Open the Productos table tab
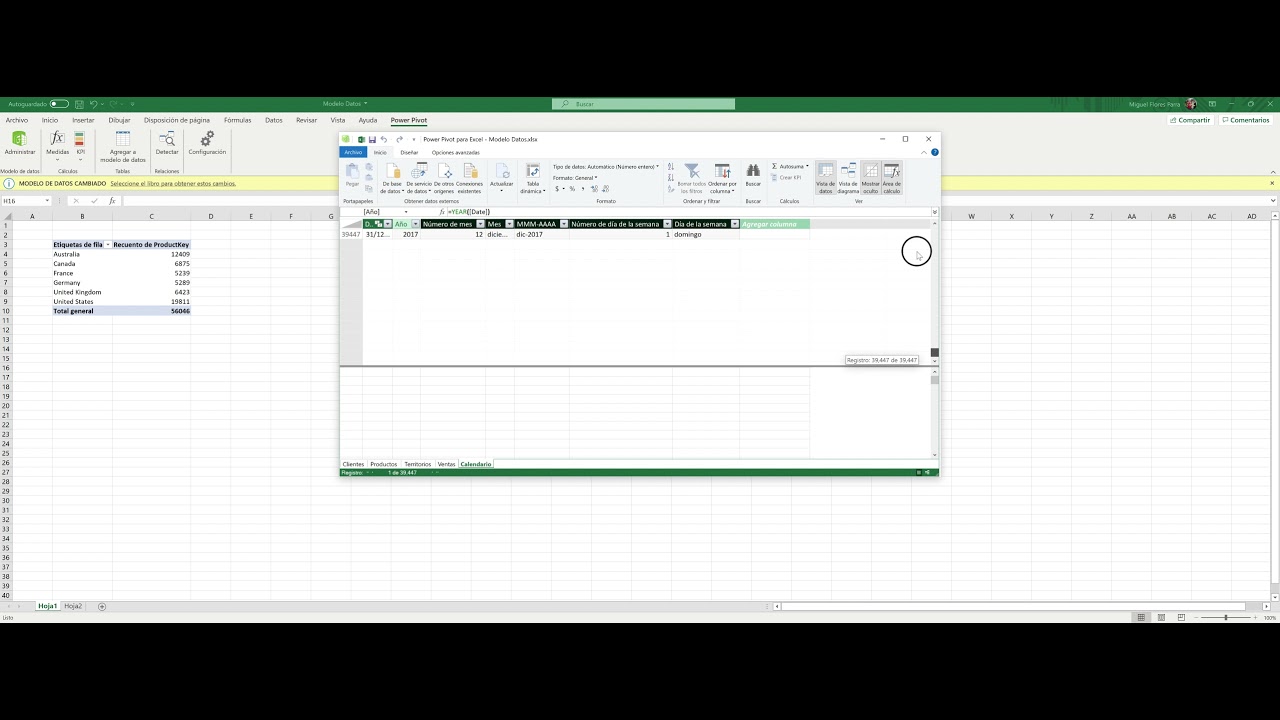The width and height of the screenshot is (1280, 720). coord(384,464)
